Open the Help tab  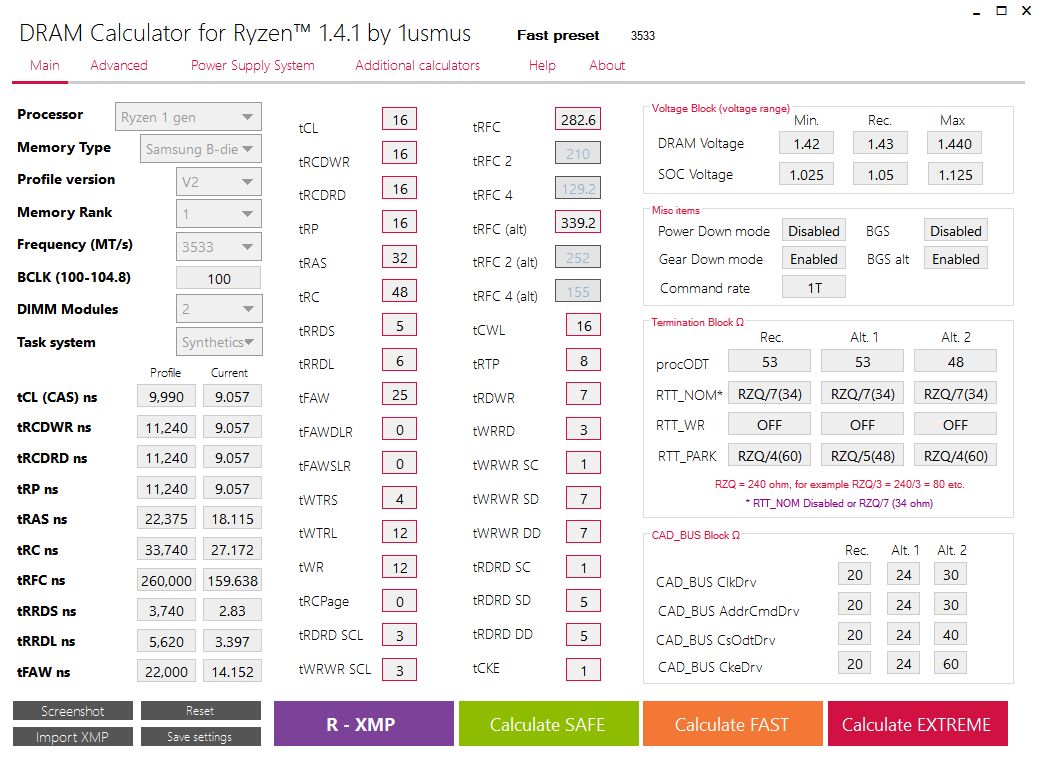click(x=542, y=65)
